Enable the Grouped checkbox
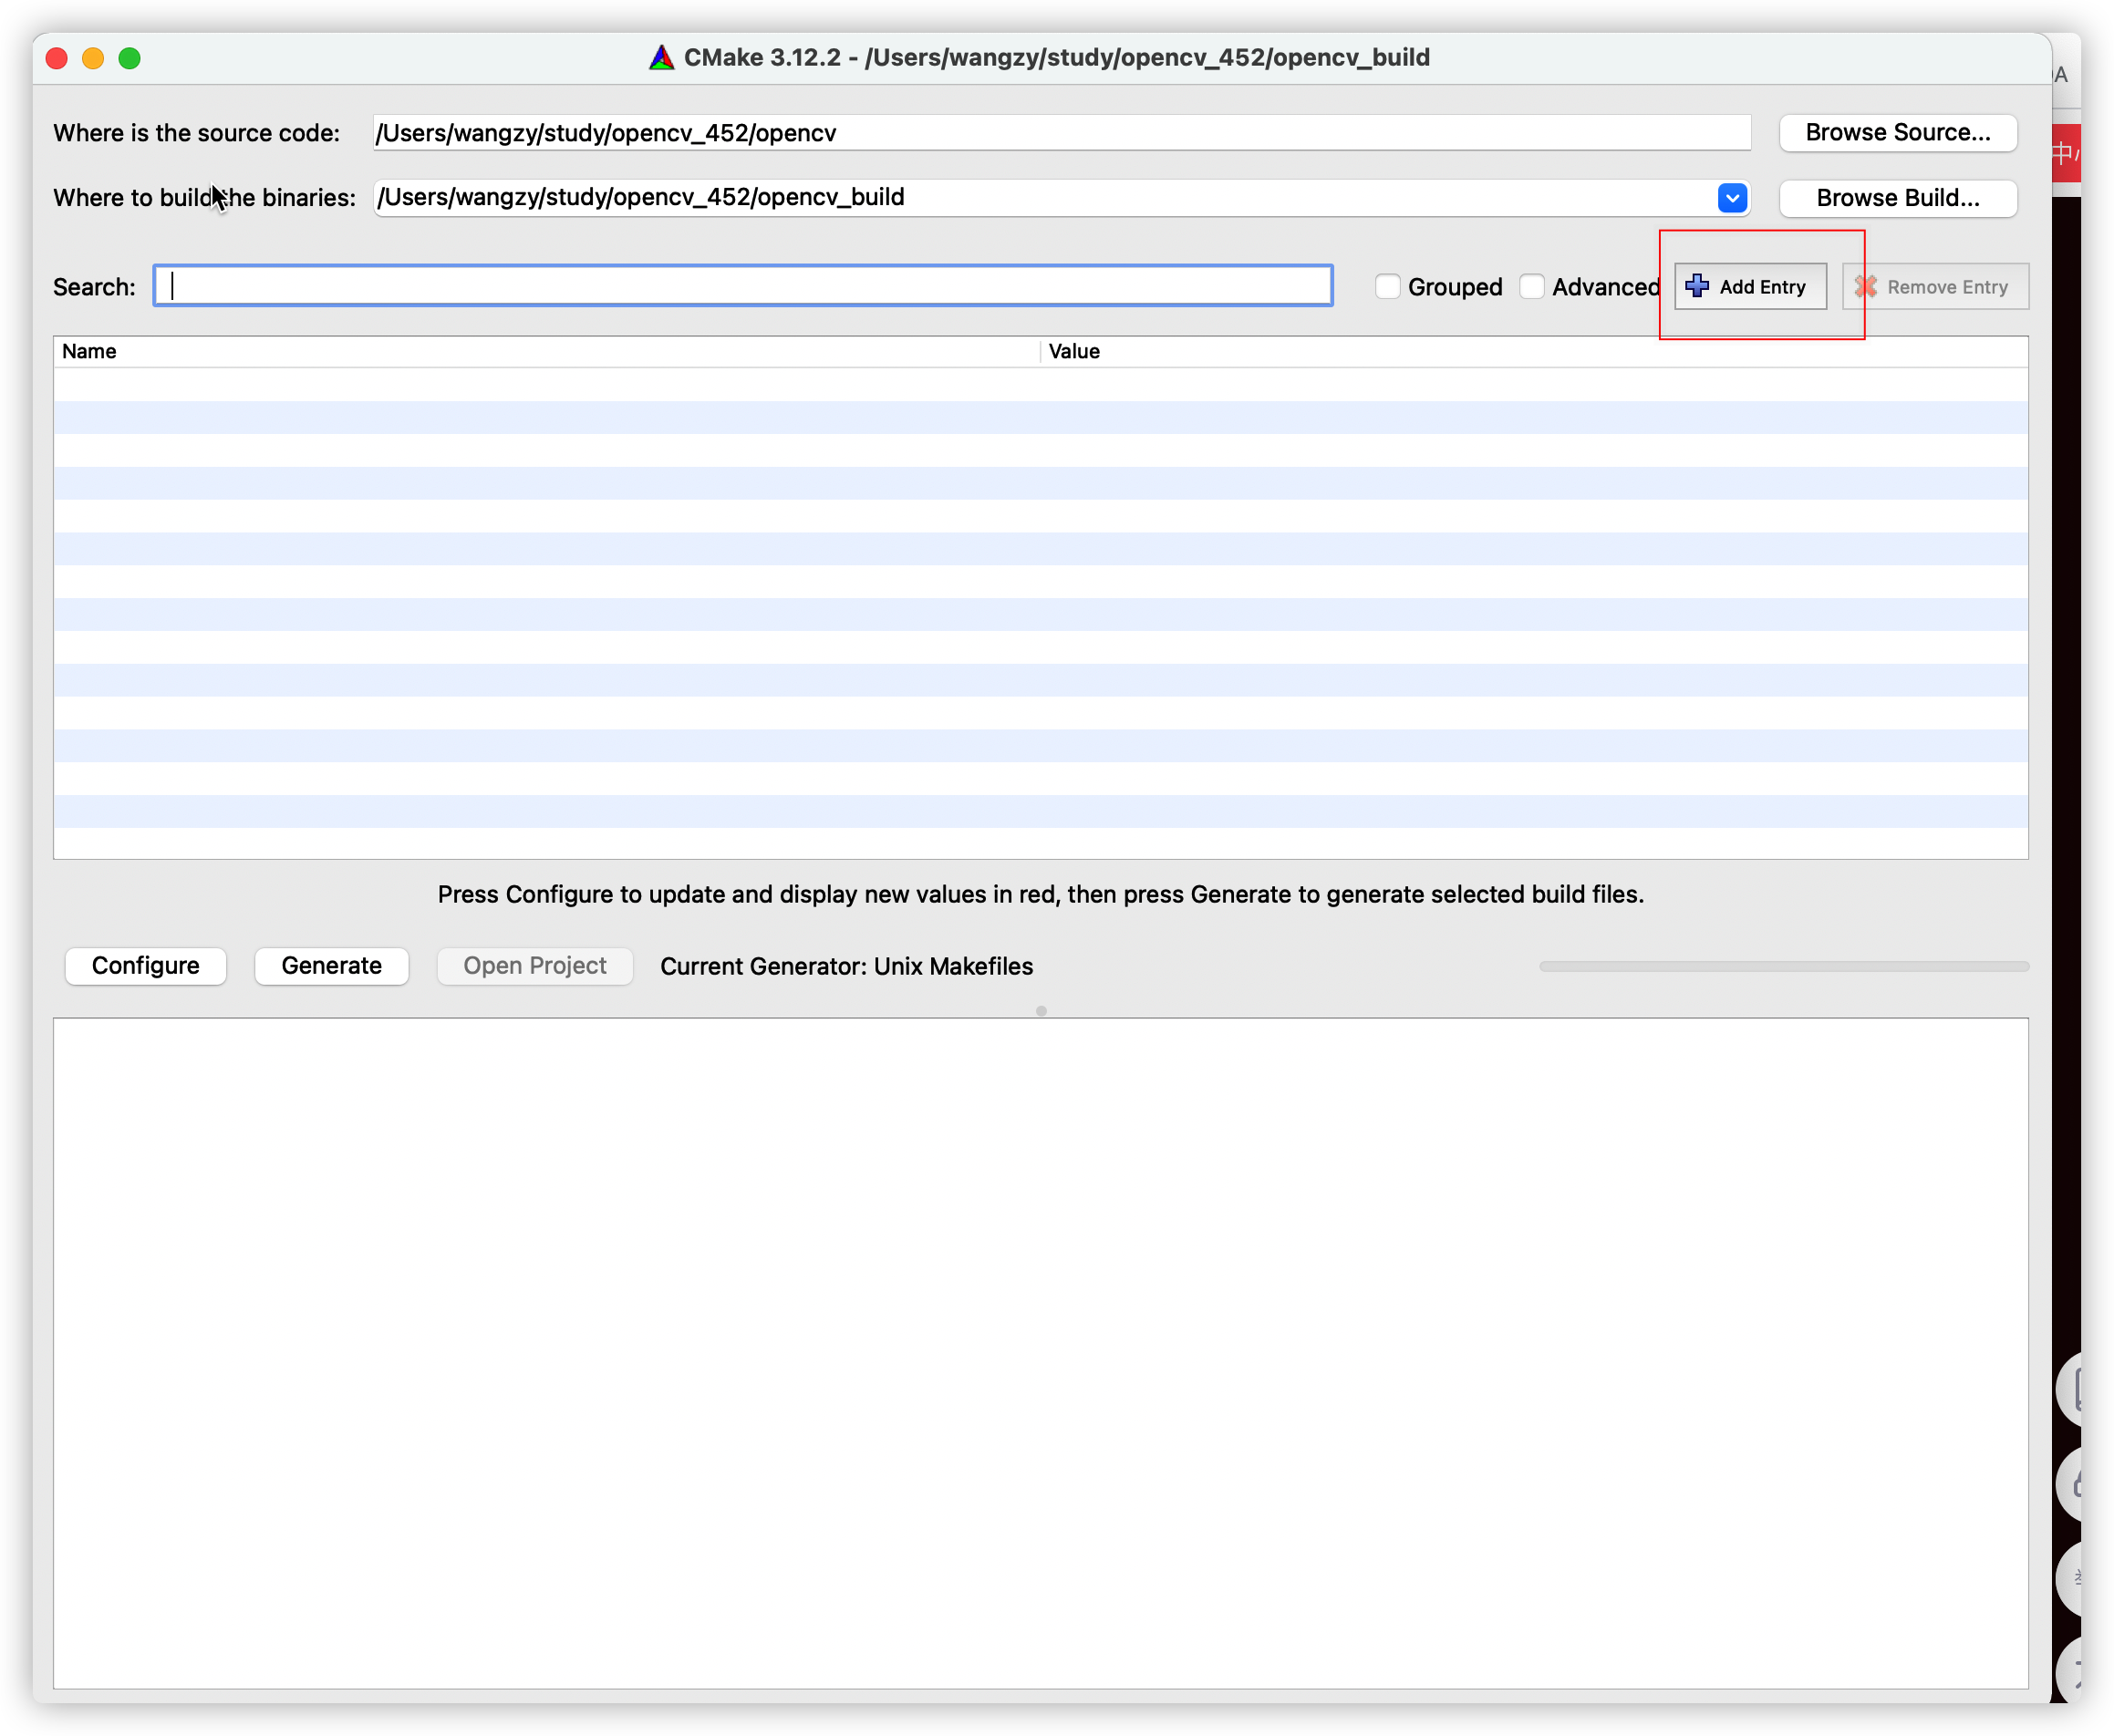This screenshot has height=1736, width=2114. pyautogui.click(x=1387, y=287)
